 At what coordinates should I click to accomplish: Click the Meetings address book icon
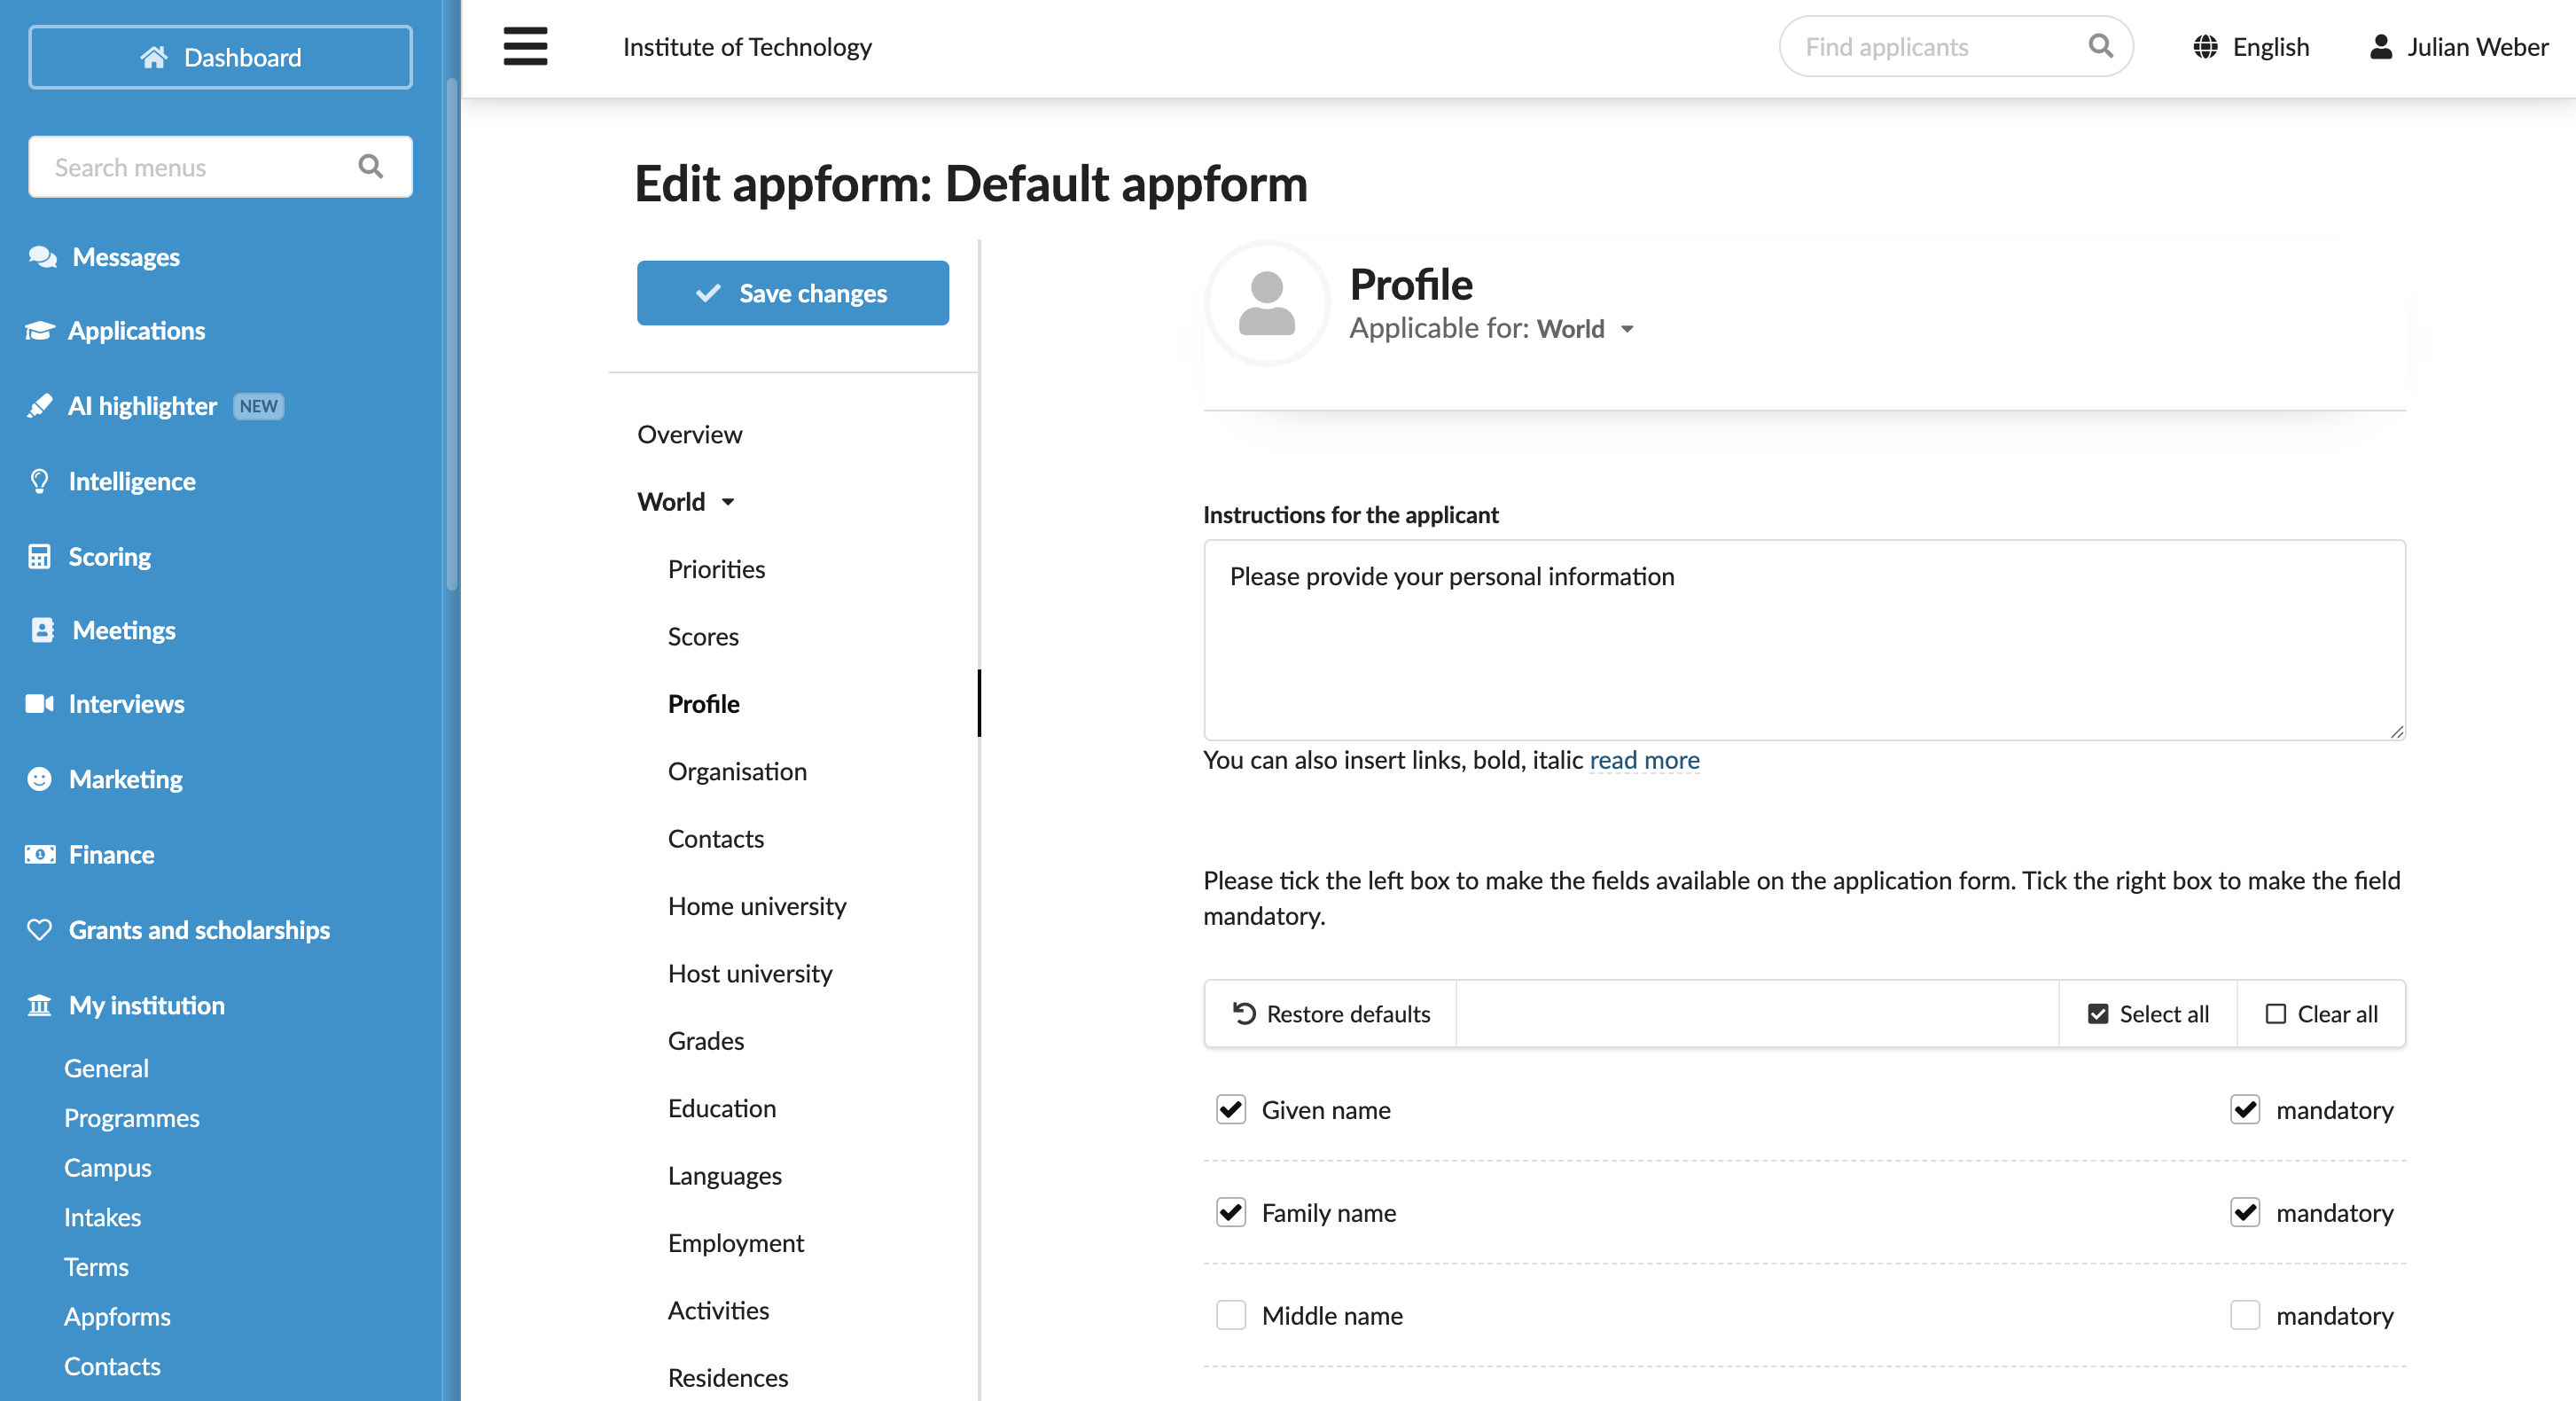(42, 630)
